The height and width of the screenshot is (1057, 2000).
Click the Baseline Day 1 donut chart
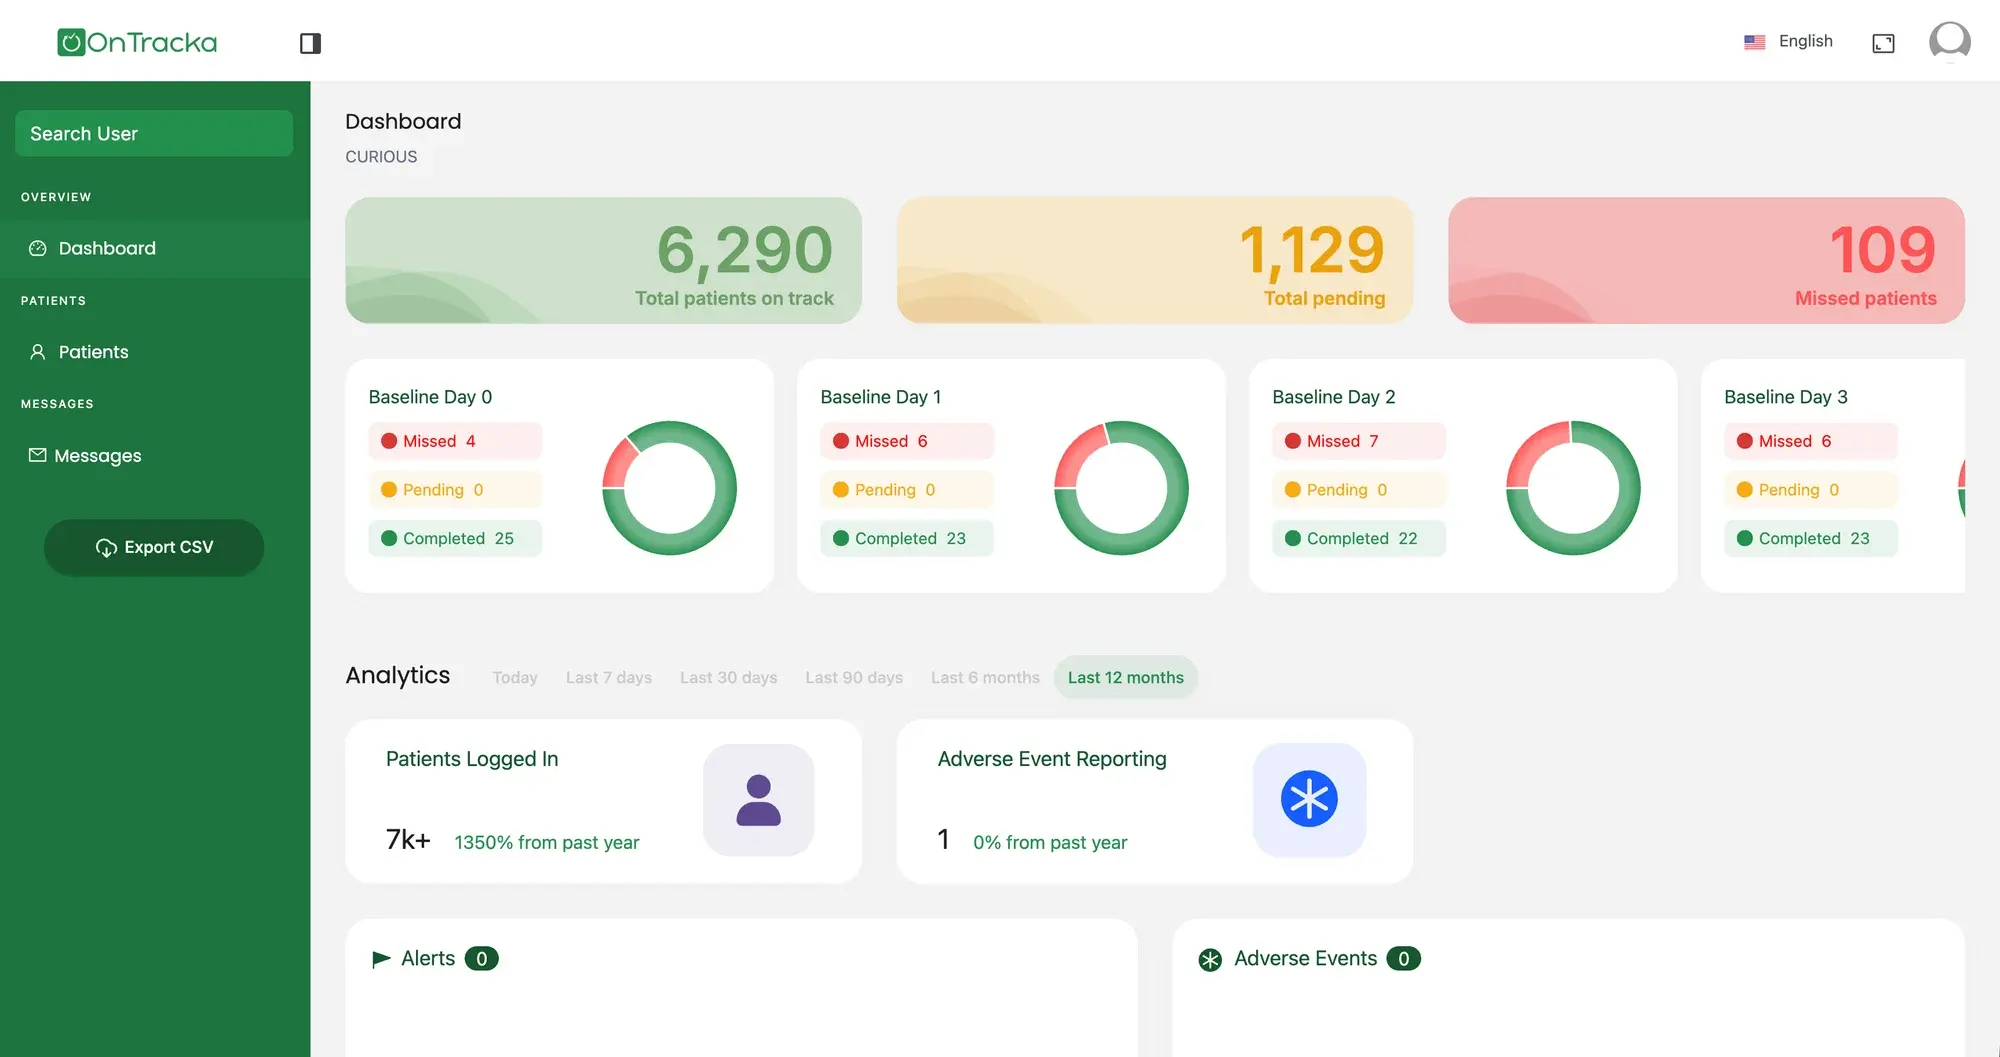1121,488
